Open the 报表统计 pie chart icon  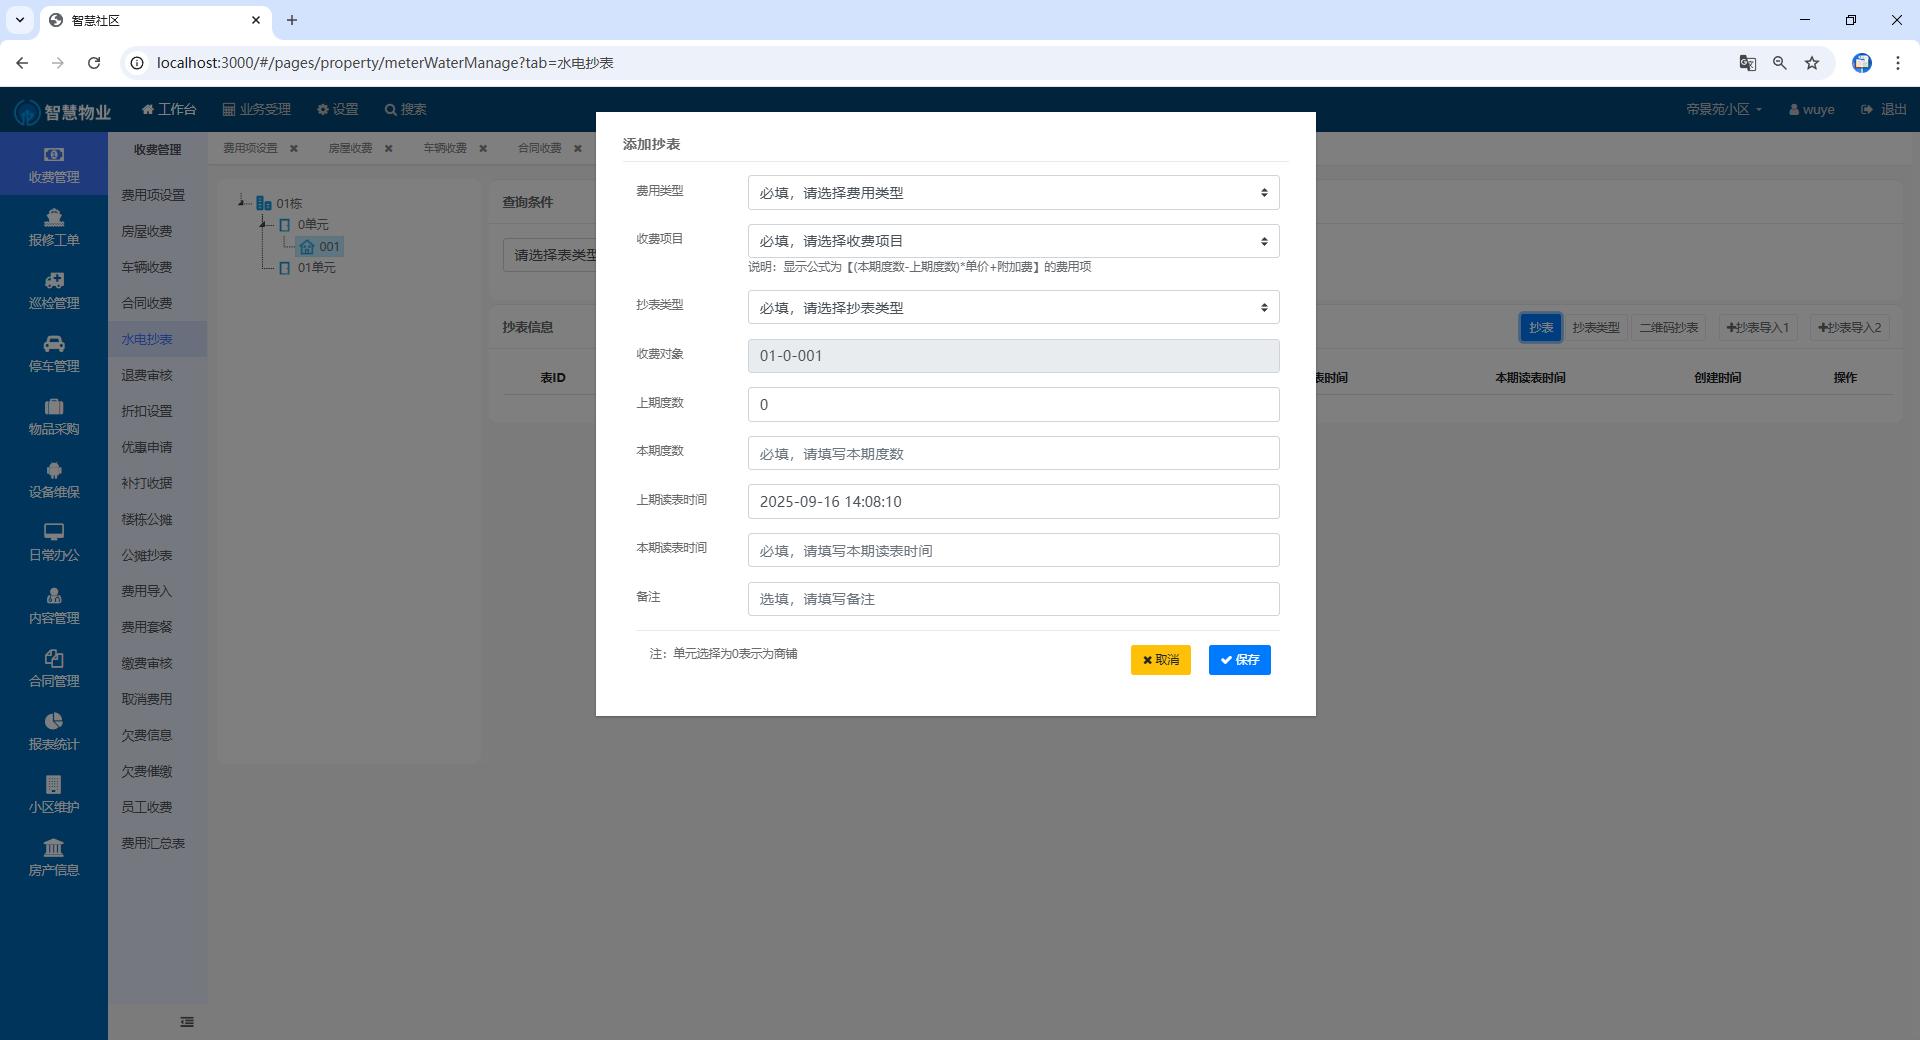click(x=54, y=722)
